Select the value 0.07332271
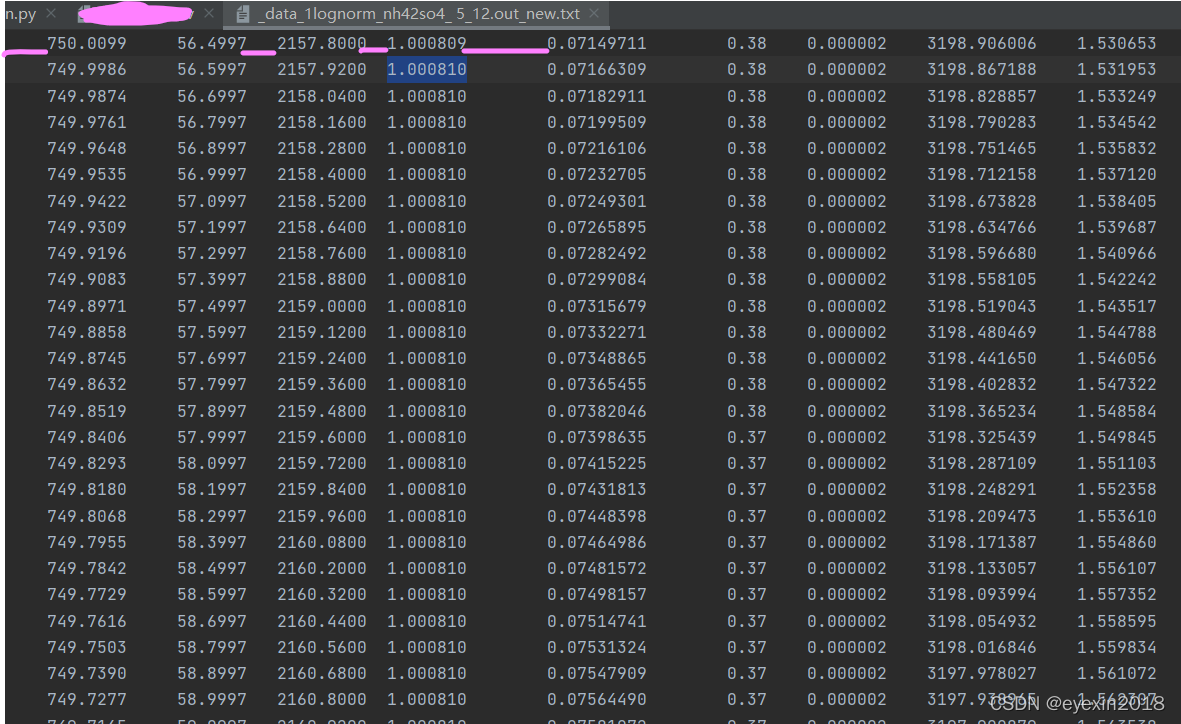Screen dimensions: 1181x724 pos(597,332)
